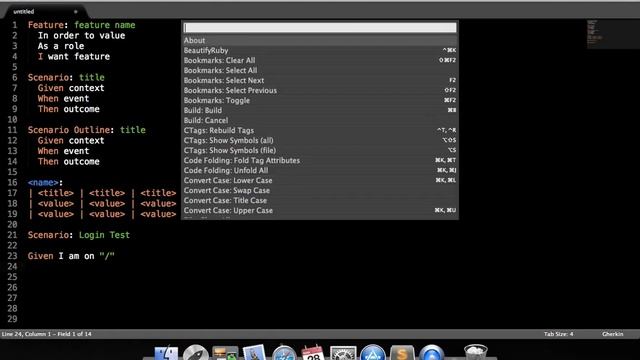This screenshot has height=360, width=640.
Task: Open the Tab Size: 4 selector
Action: (558, 334)
